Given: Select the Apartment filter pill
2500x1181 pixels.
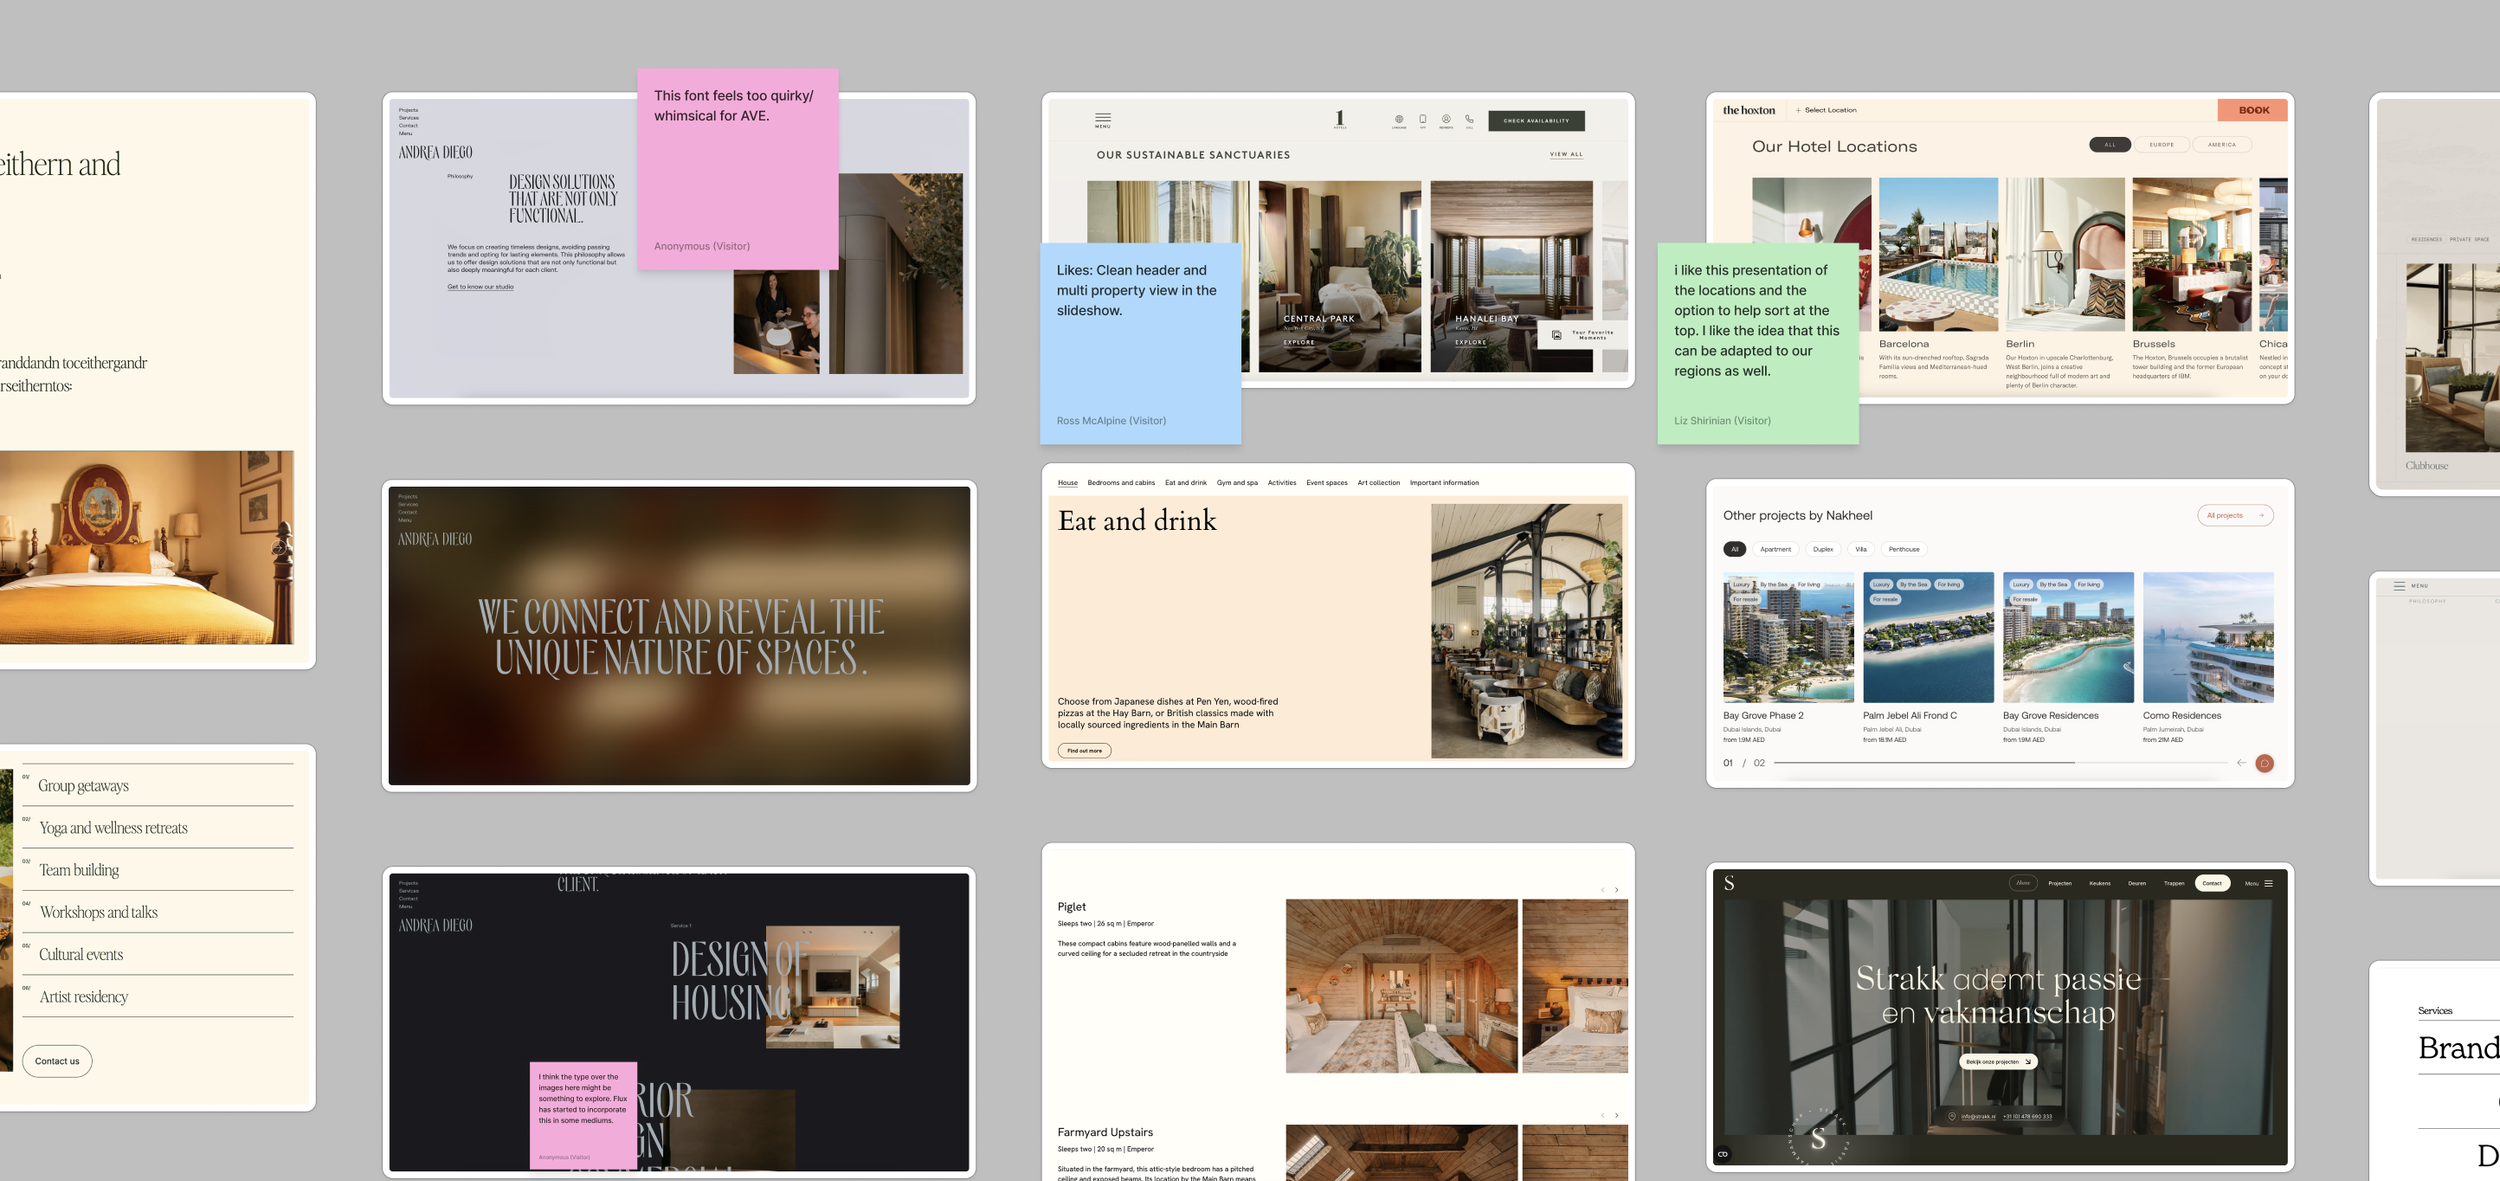Looking at the screenshot, I should (1775, 549).
